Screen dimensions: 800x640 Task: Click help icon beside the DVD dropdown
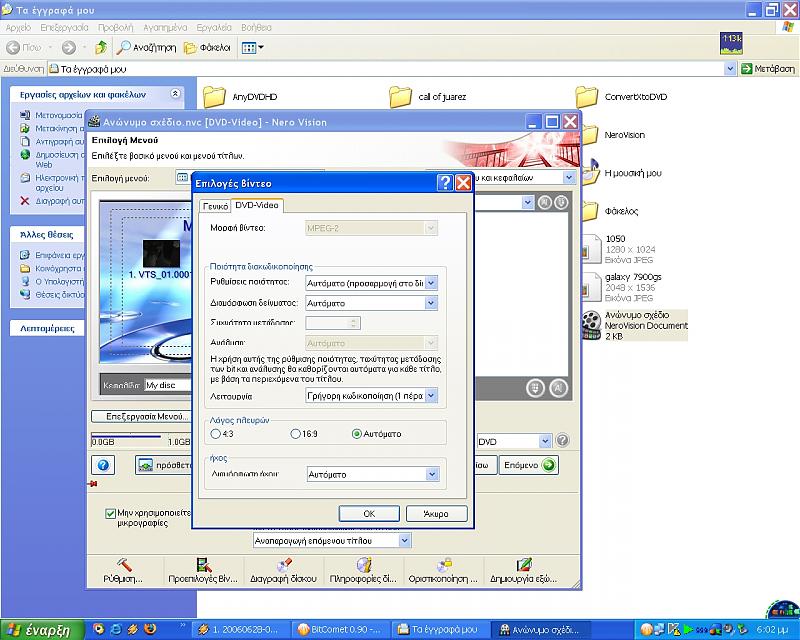562,440
